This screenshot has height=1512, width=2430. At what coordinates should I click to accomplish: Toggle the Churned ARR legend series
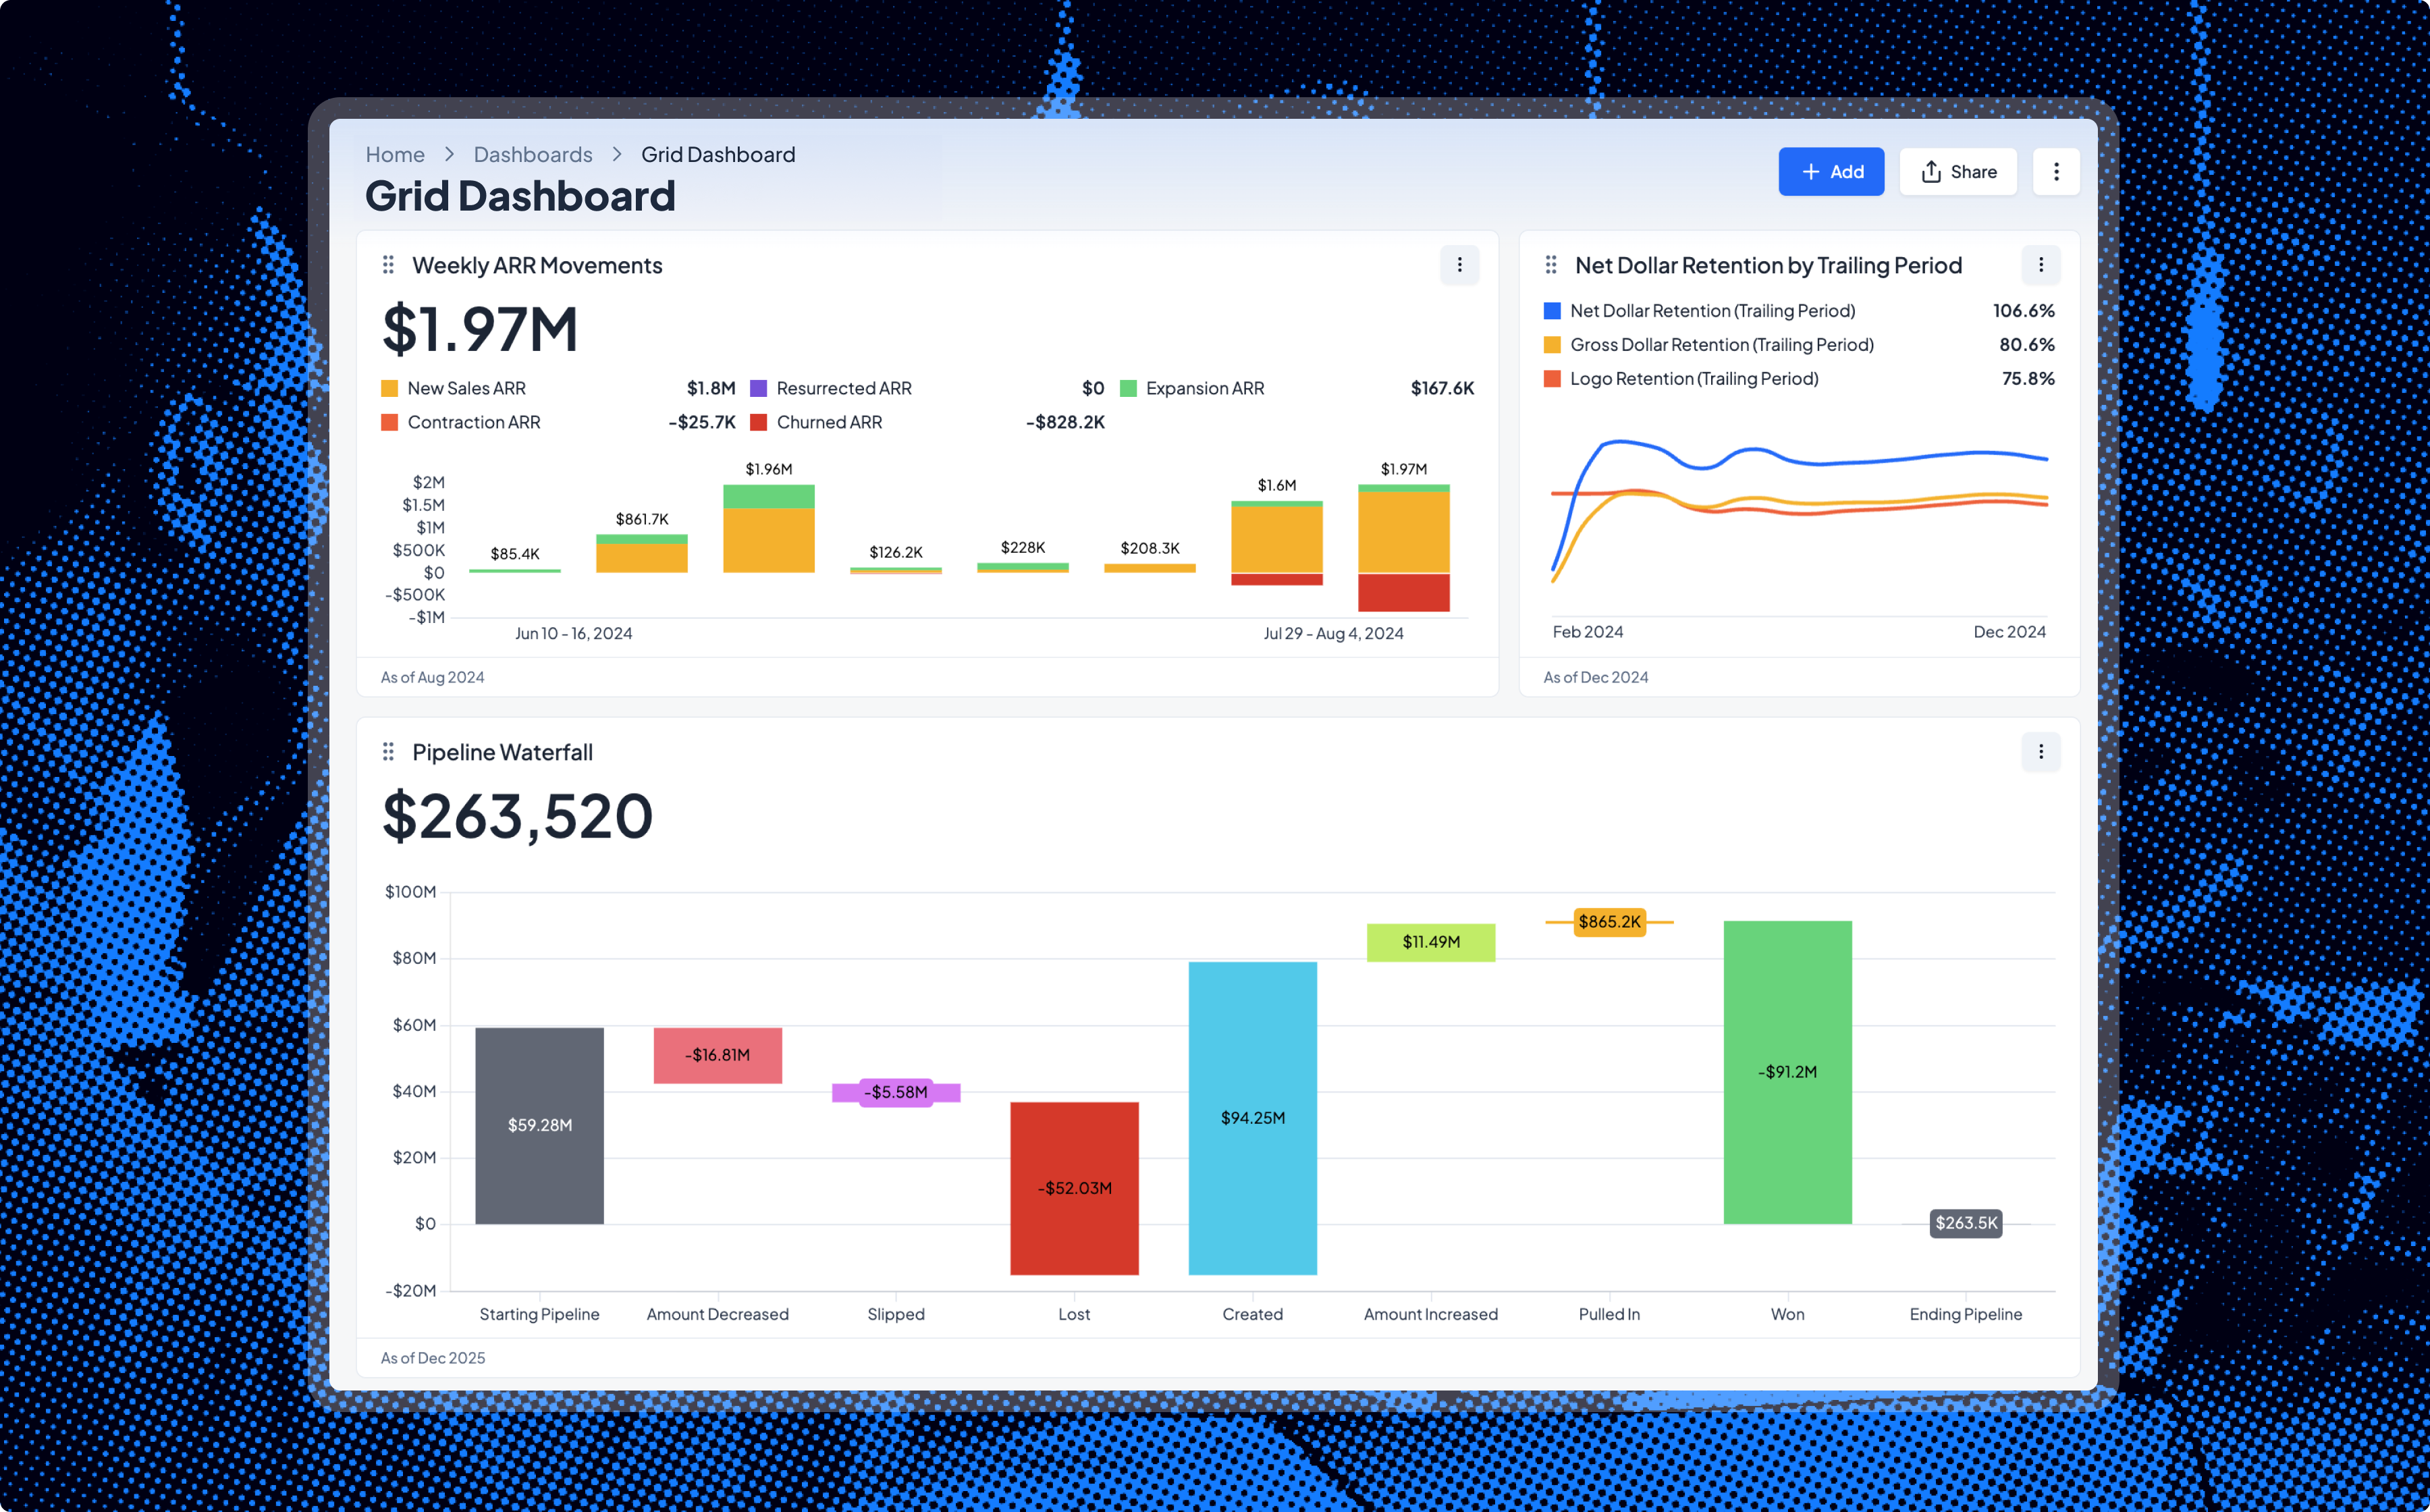pos(829,422)
